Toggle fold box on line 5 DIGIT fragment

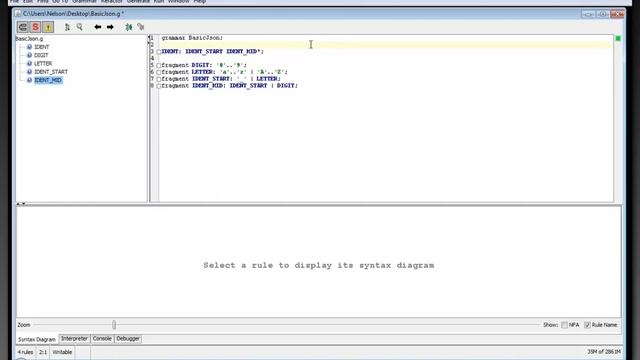(x=159, y=65)
